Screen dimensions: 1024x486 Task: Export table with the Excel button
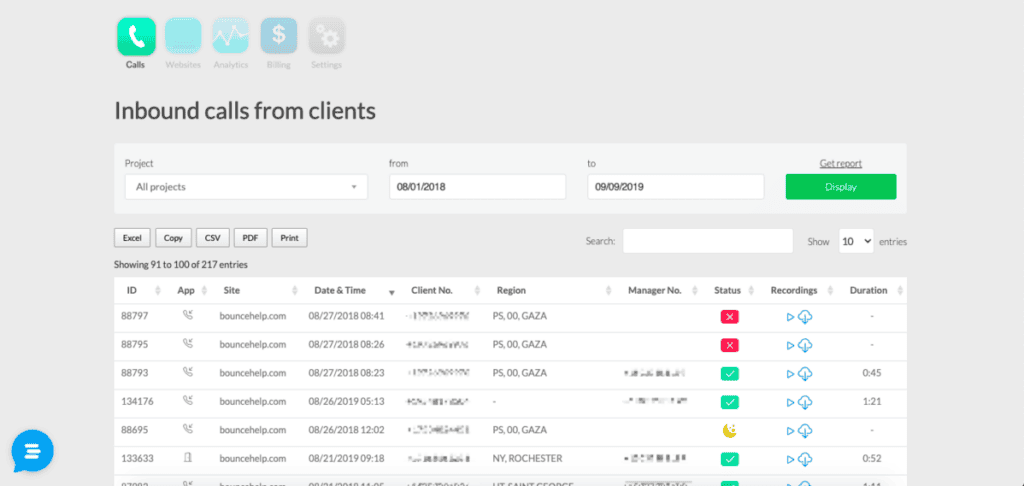click(x=133, y=238)
